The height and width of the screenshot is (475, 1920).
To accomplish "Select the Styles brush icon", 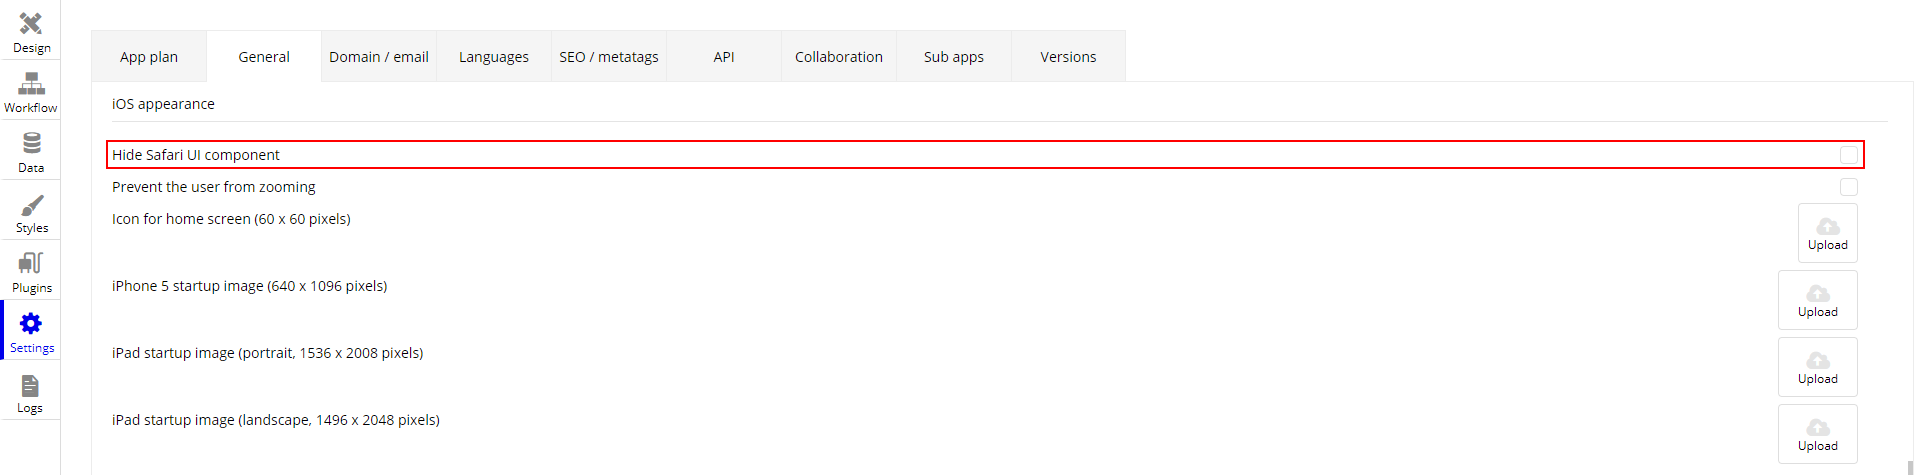I will click(x=32, y=205).
